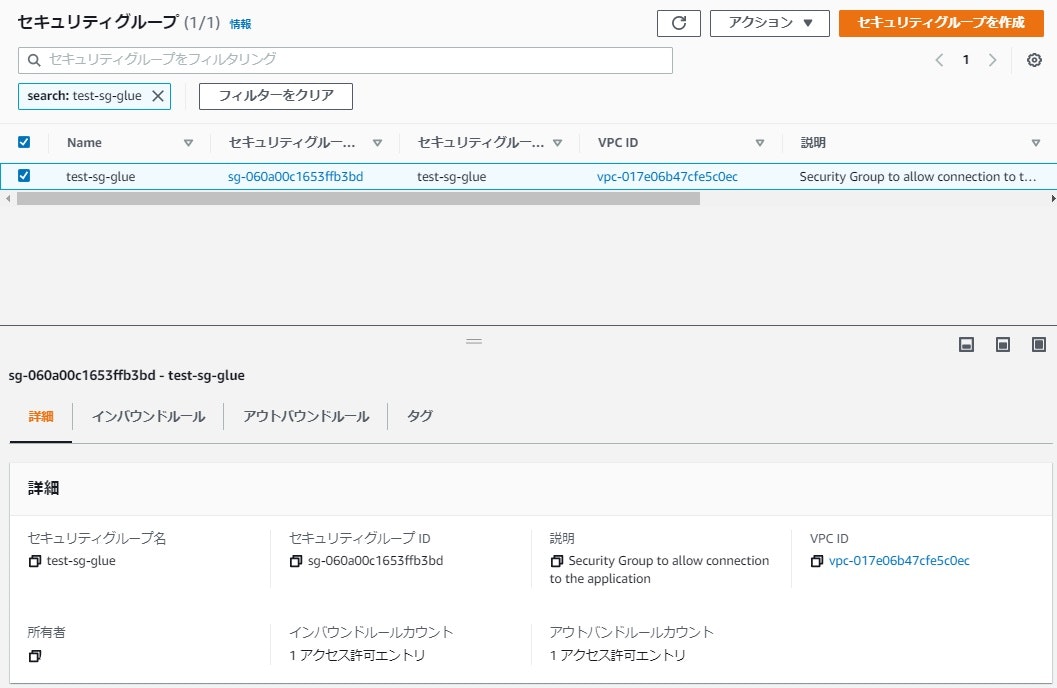Copy security group ID sg-060a00c1653ffb3bd

tap(295, 561)
